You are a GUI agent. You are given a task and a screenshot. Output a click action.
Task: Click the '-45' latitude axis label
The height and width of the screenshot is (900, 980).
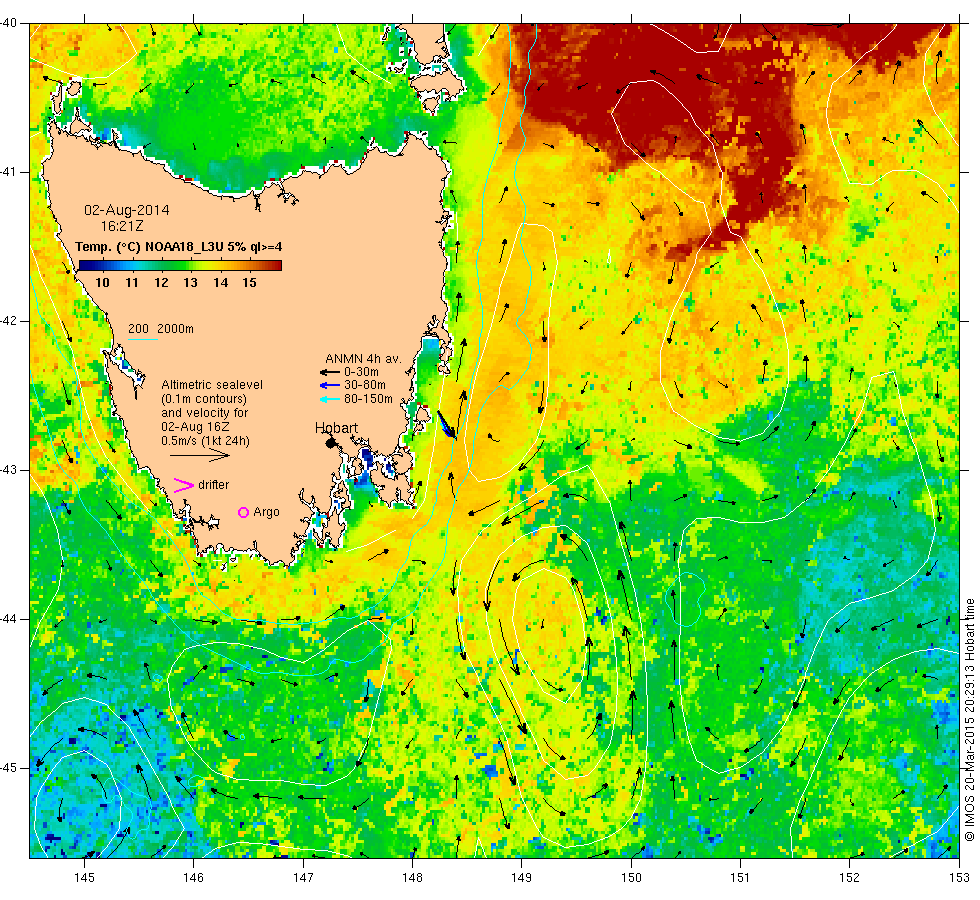coord(8,768)
